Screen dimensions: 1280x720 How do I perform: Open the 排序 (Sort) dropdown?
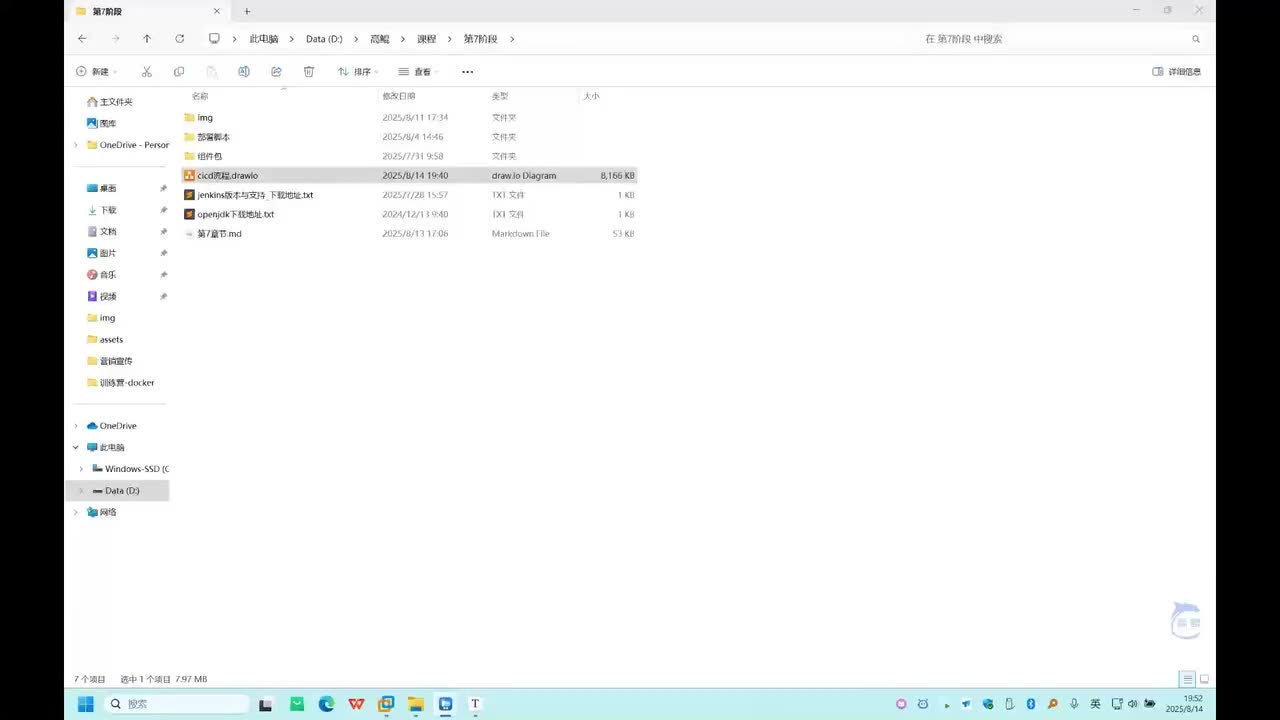point(358,72)
